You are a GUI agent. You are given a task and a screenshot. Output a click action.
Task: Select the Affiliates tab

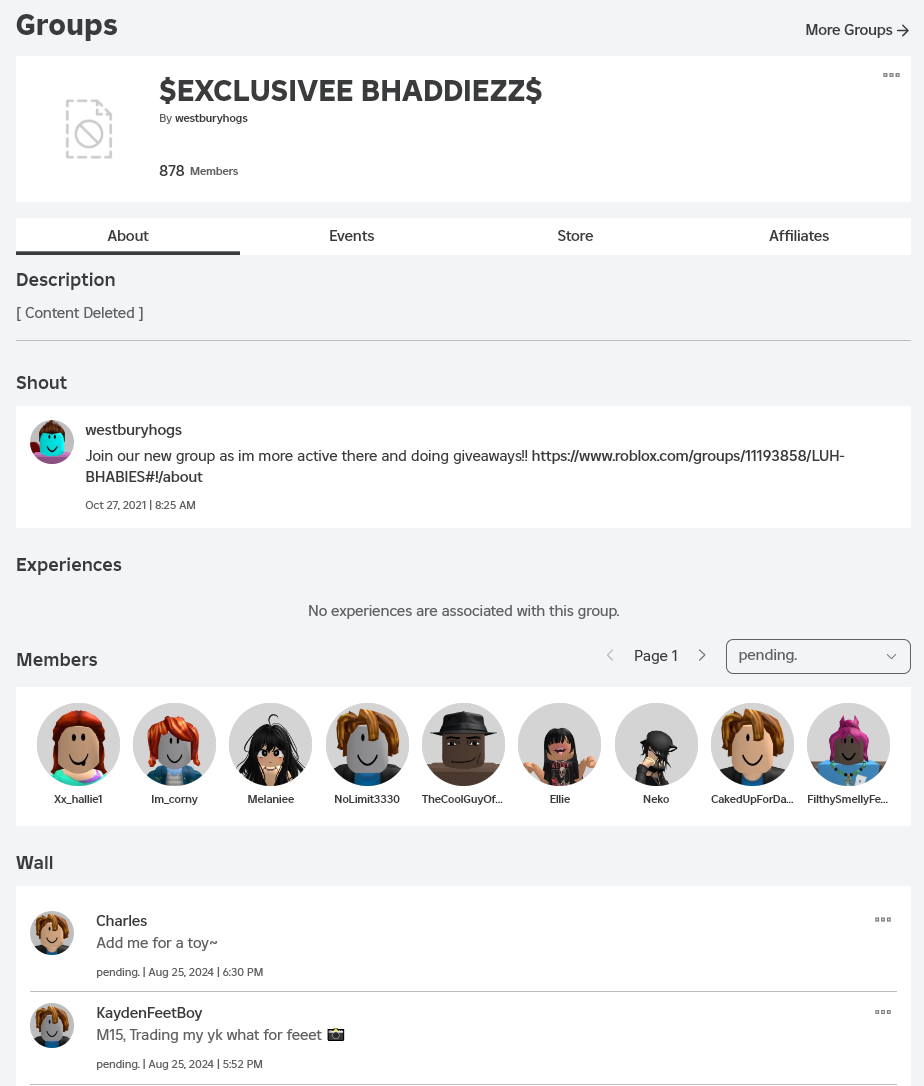799,236
